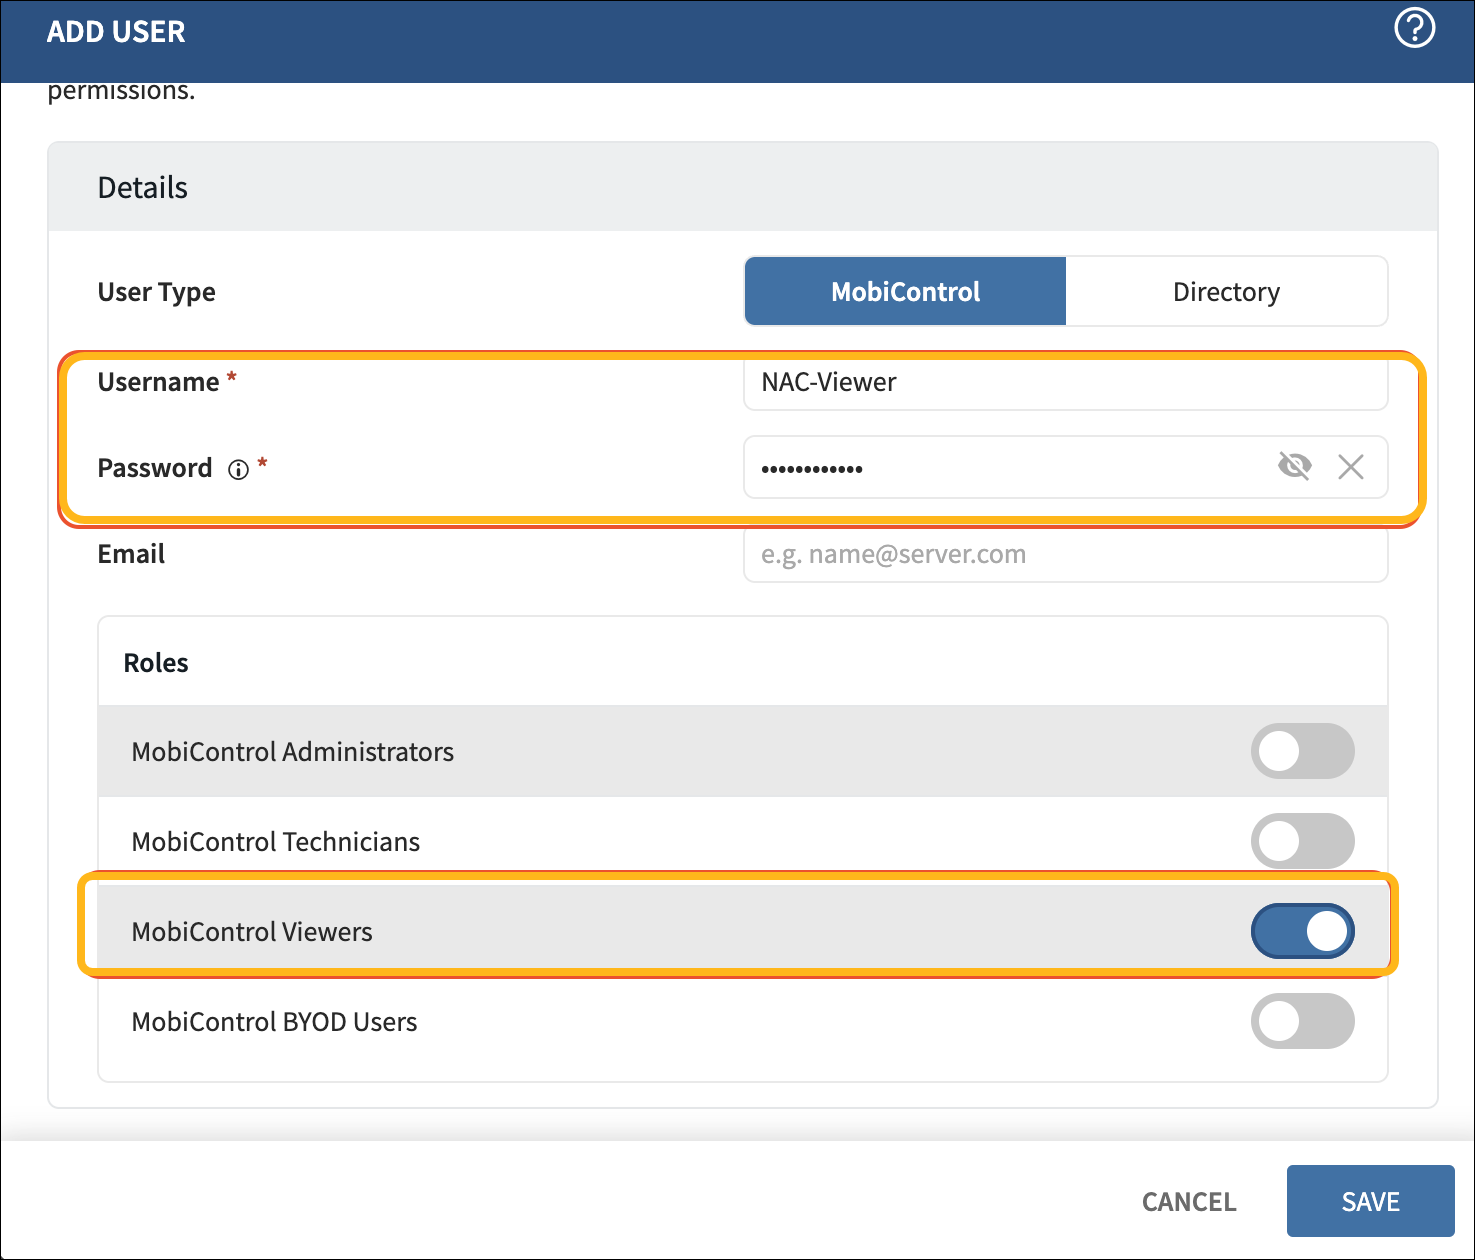
Task: Hide the masked password via the crossed-eye icon
Action: click(x=1294, y=467)
